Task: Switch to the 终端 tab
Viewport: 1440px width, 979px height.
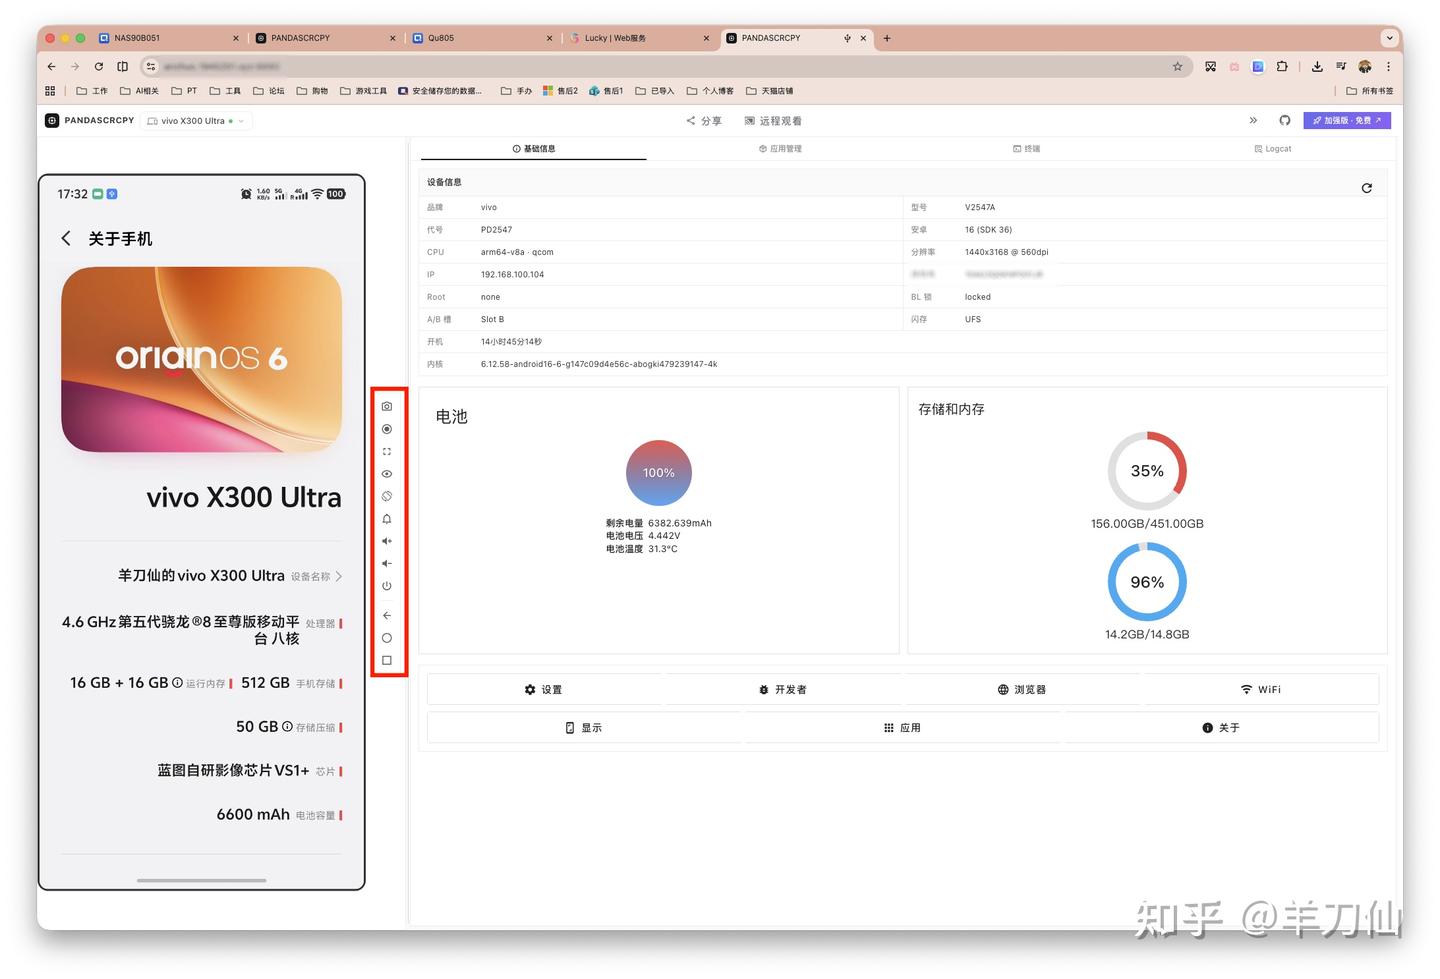Action: (1027, 149)
